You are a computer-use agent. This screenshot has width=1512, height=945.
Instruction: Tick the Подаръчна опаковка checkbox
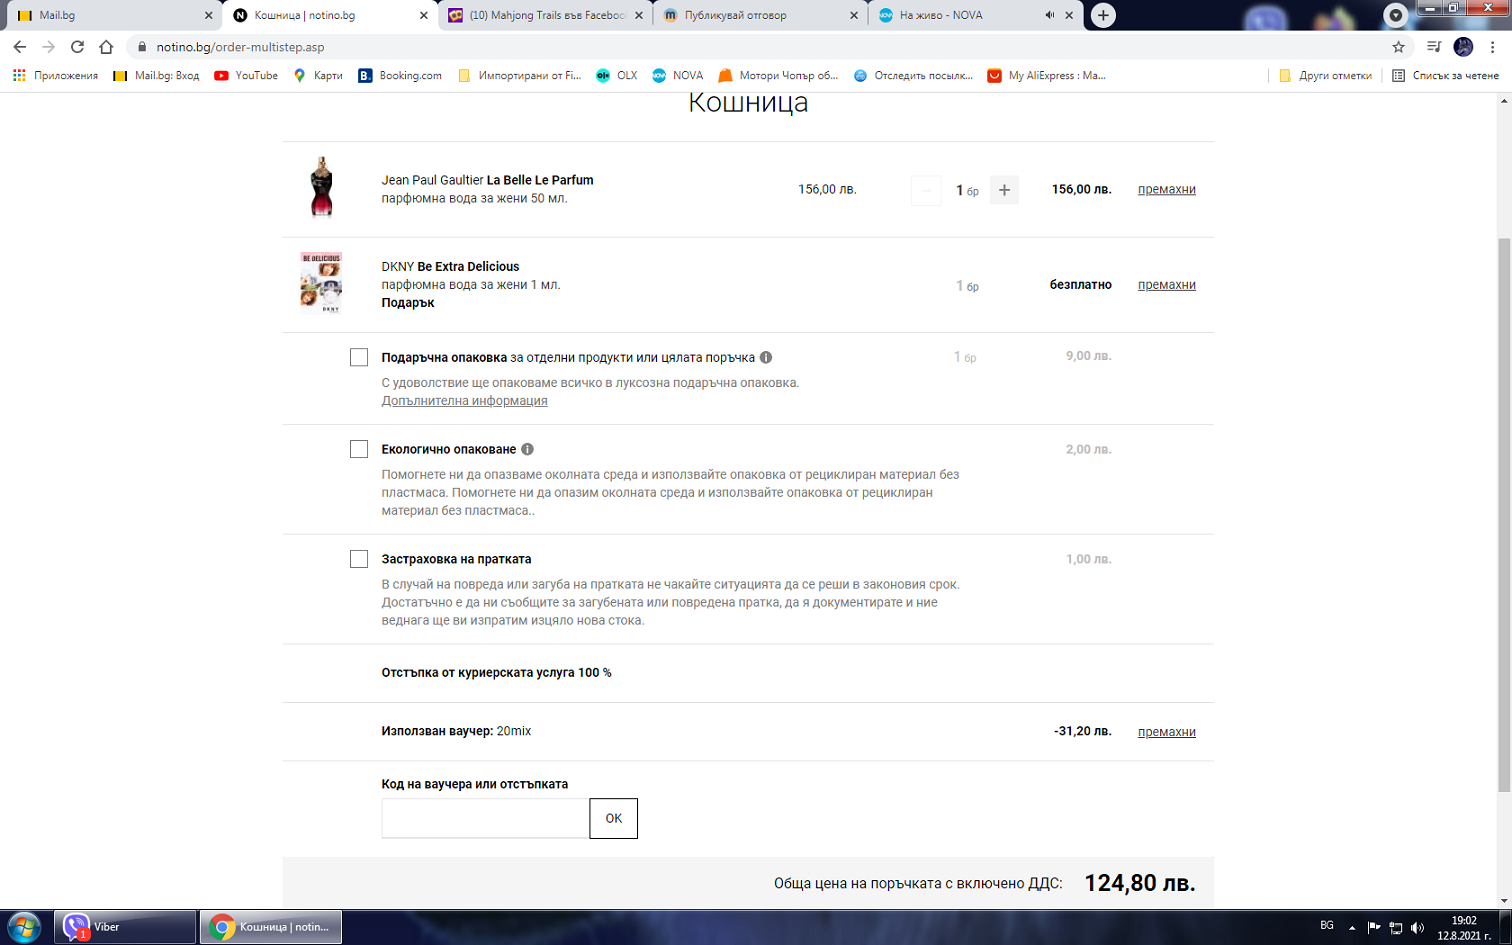coord(359,357)
